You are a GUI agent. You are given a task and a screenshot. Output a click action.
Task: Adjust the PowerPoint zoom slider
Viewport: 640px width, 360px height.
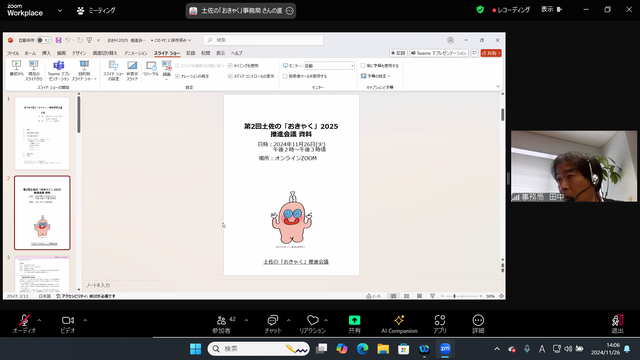point(462,296)
